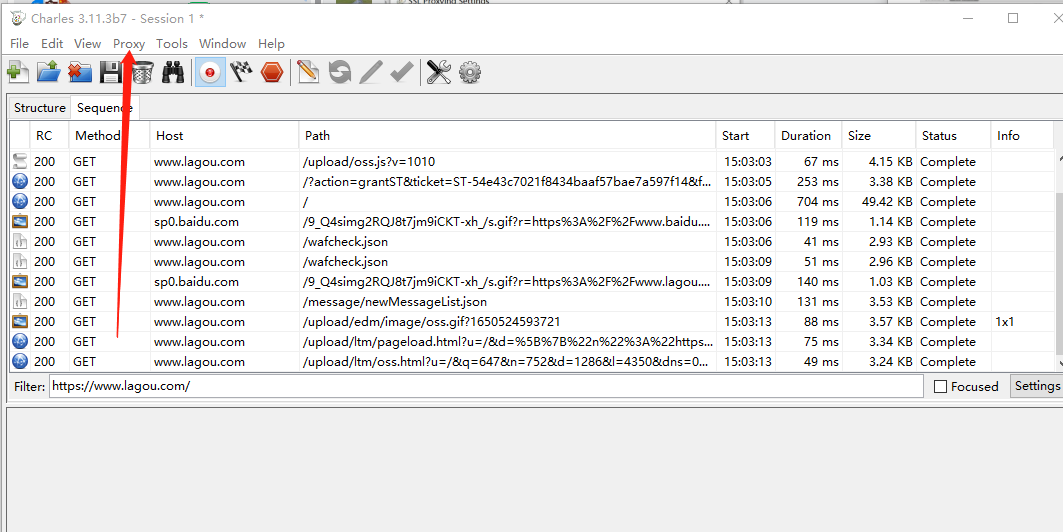Image resolution: width=1063 pixels, height=532 pixels.
Task: Open the Tools wrench icon
Action: (439, 72)
